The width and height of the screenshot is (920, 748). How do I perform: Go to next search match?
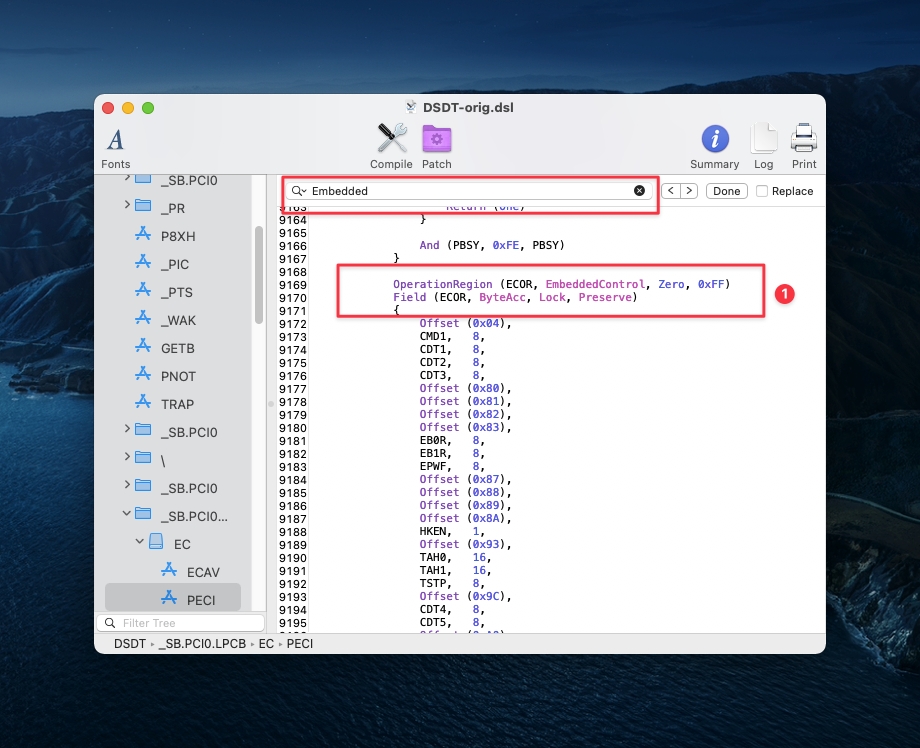(x=689, y=191)
